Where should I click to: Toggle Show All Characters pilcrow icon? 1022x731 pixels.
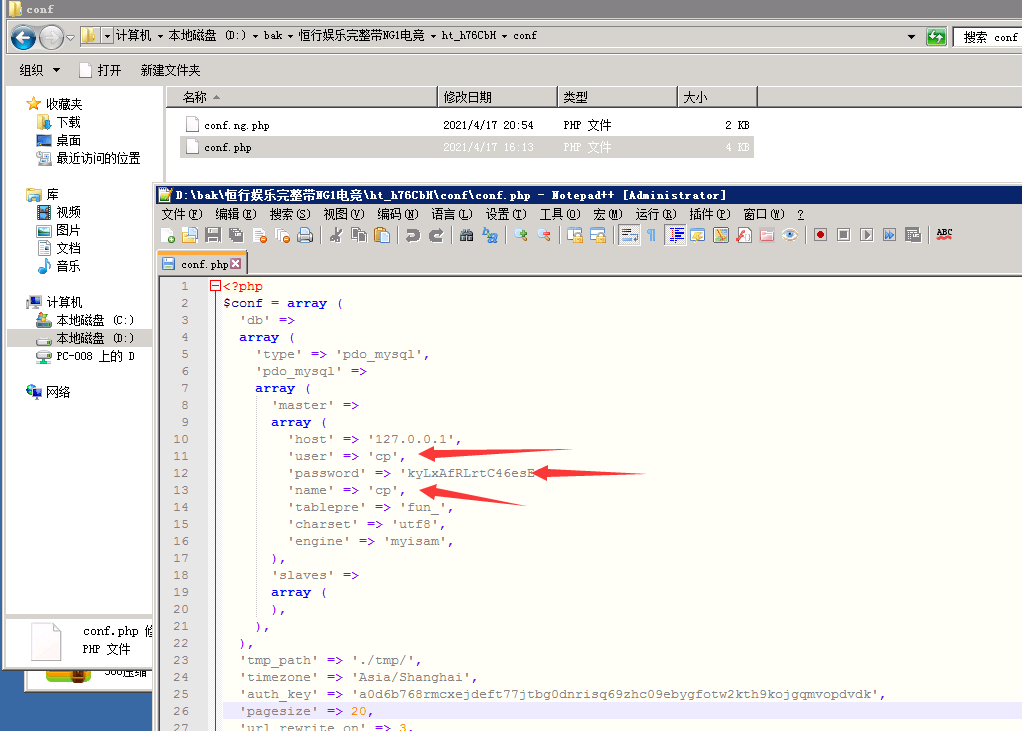(x=651, y=235)
